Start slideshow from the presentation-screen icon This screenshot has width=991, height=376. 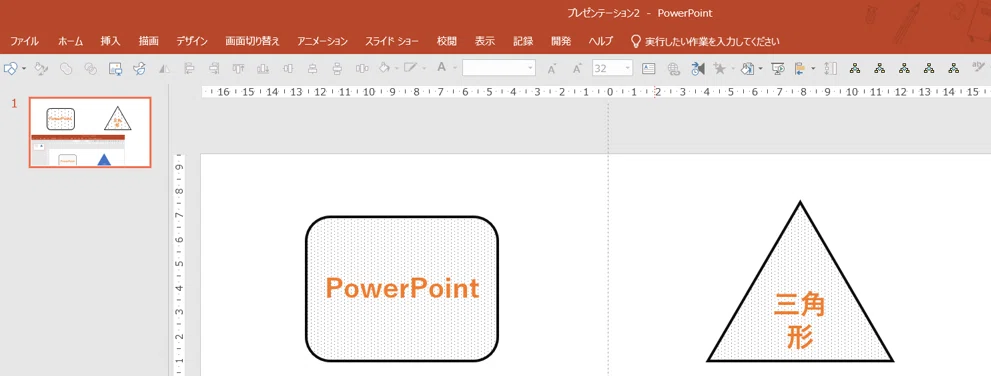(778, 68)
